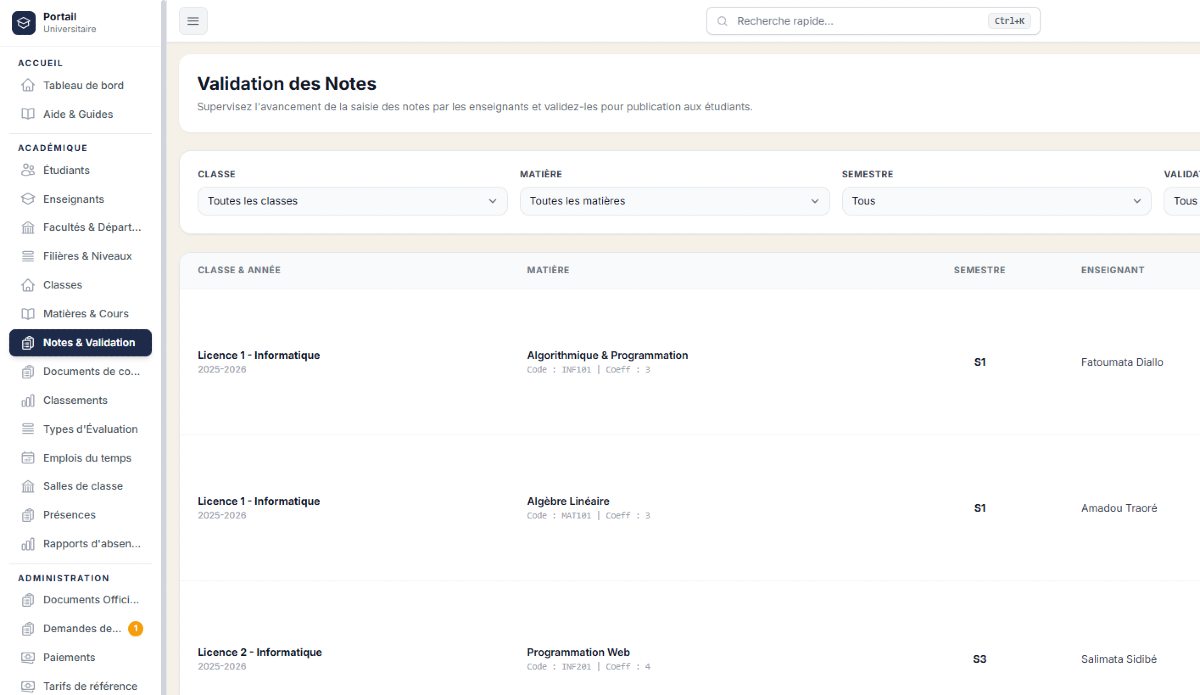1200x695 pixels.
Task: Click the Paiements banknote icon
Action: tap(28, 657)
